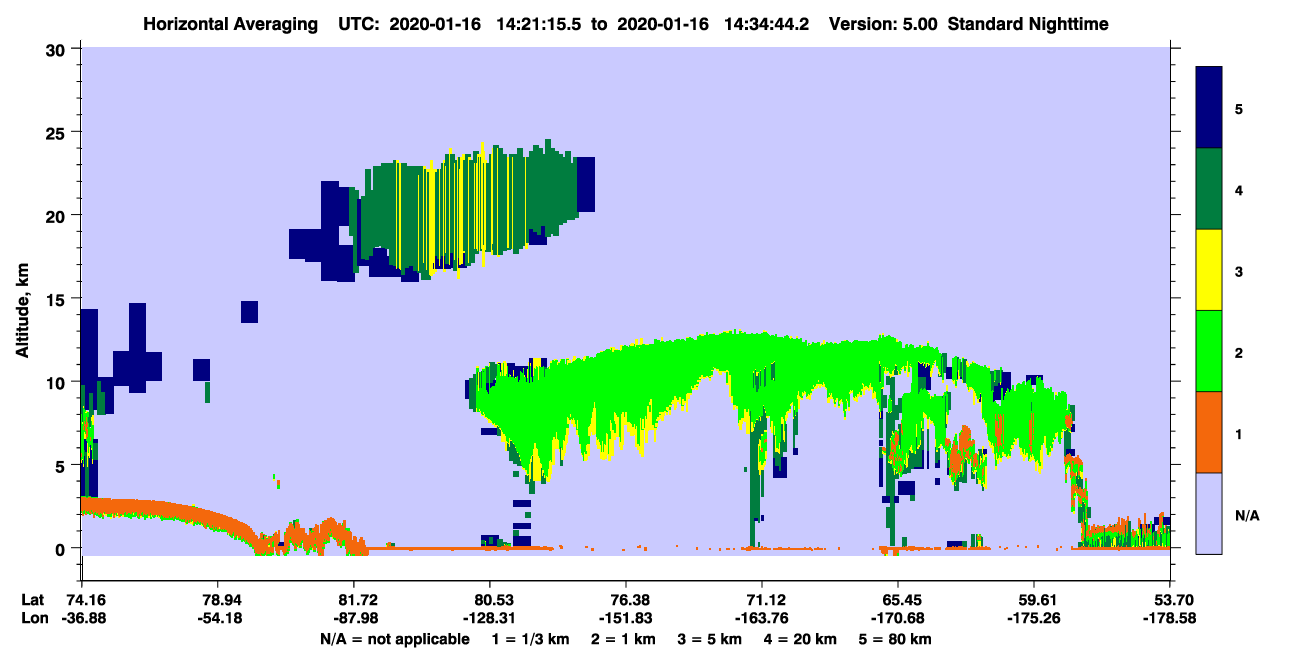The image size is (1300, 667).
Task: Click the bright green level 2 colorbar segment
Action: (x=1209, y=351)
